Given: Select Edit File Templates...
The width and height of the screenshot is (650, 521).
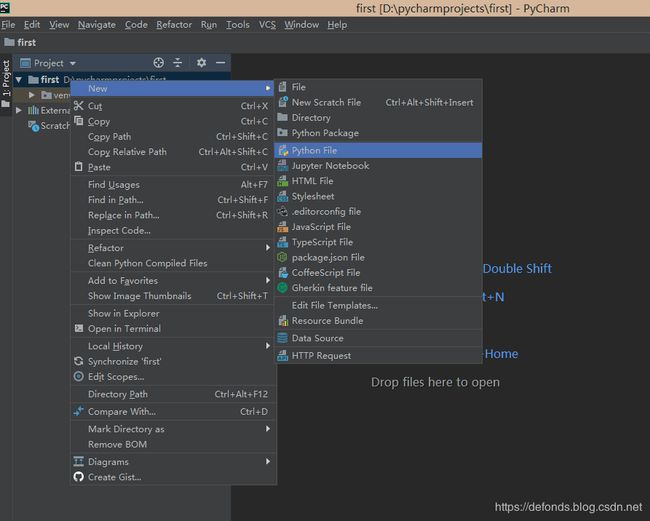Looking at the screenshot, I should click(x=378, y=305).
